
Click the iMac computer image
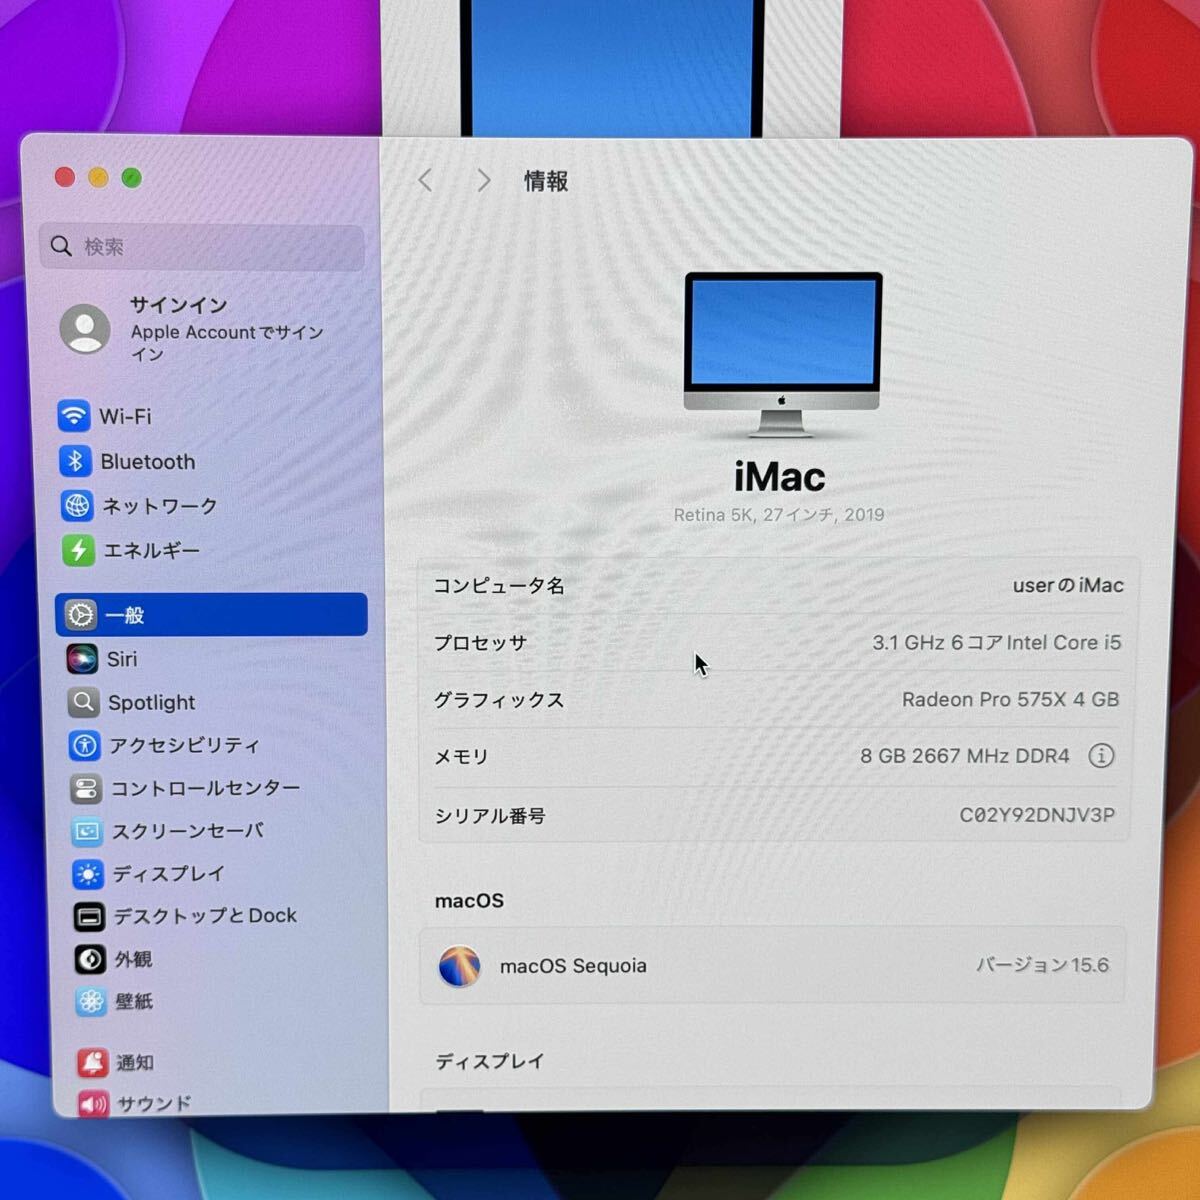pyautogui.click(x=782, y=355)
